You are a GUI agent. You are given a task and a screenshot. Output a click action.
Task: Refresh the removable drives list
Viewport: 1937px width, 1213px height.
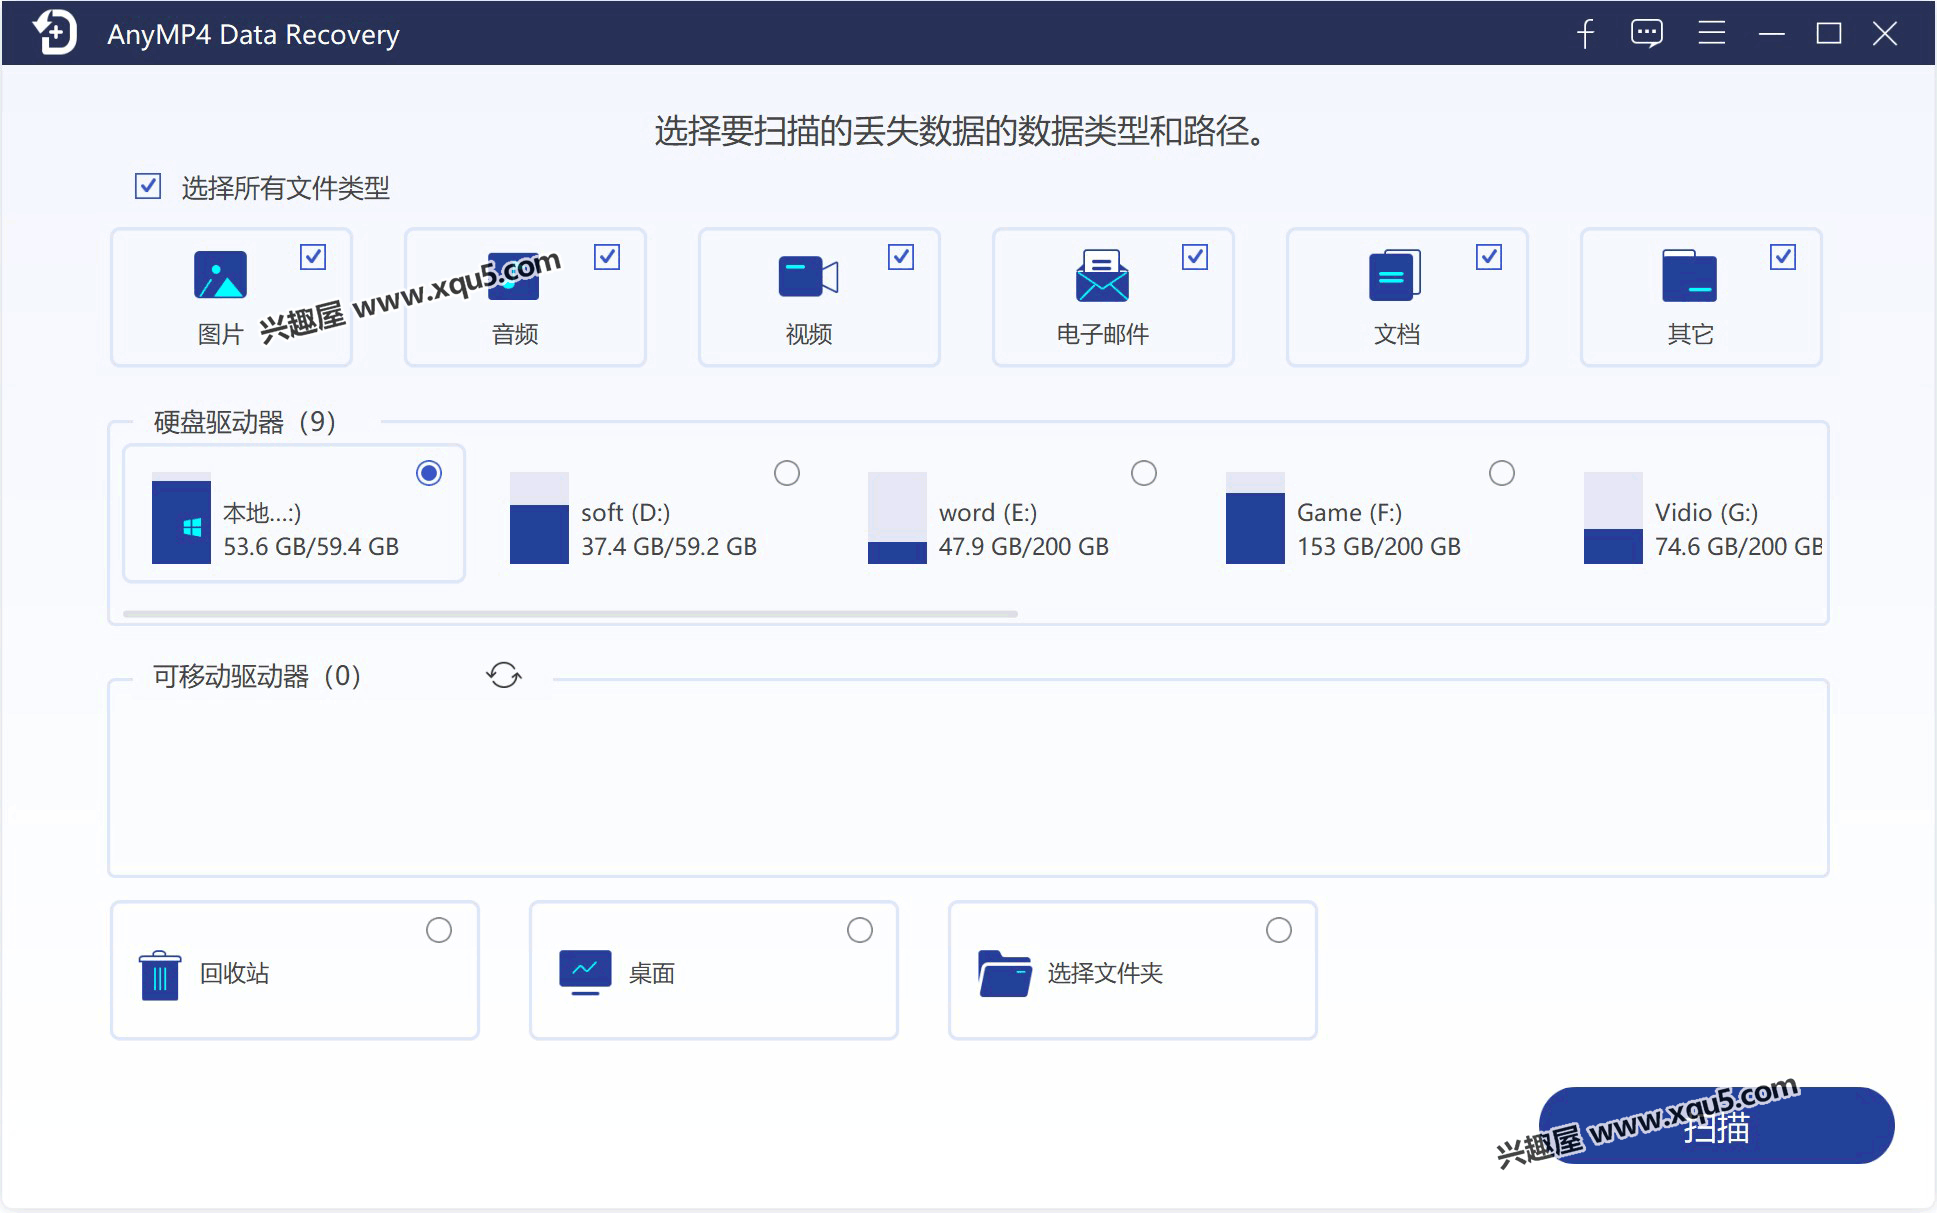click(x=504, y=675)
